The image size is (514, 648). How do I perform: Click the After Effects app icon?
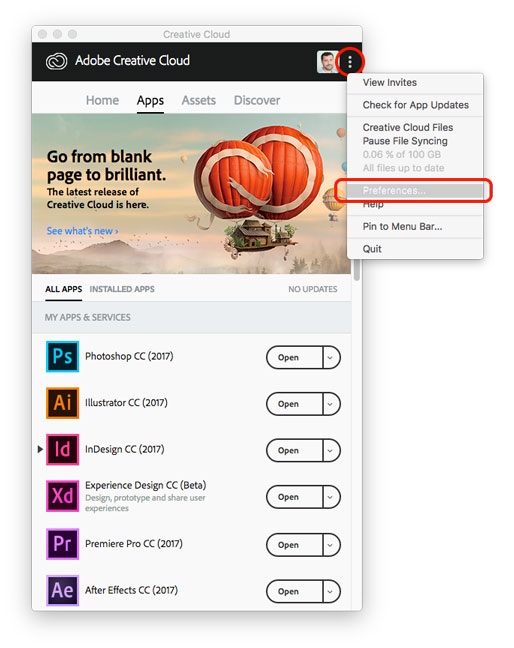tap(62, 591)
